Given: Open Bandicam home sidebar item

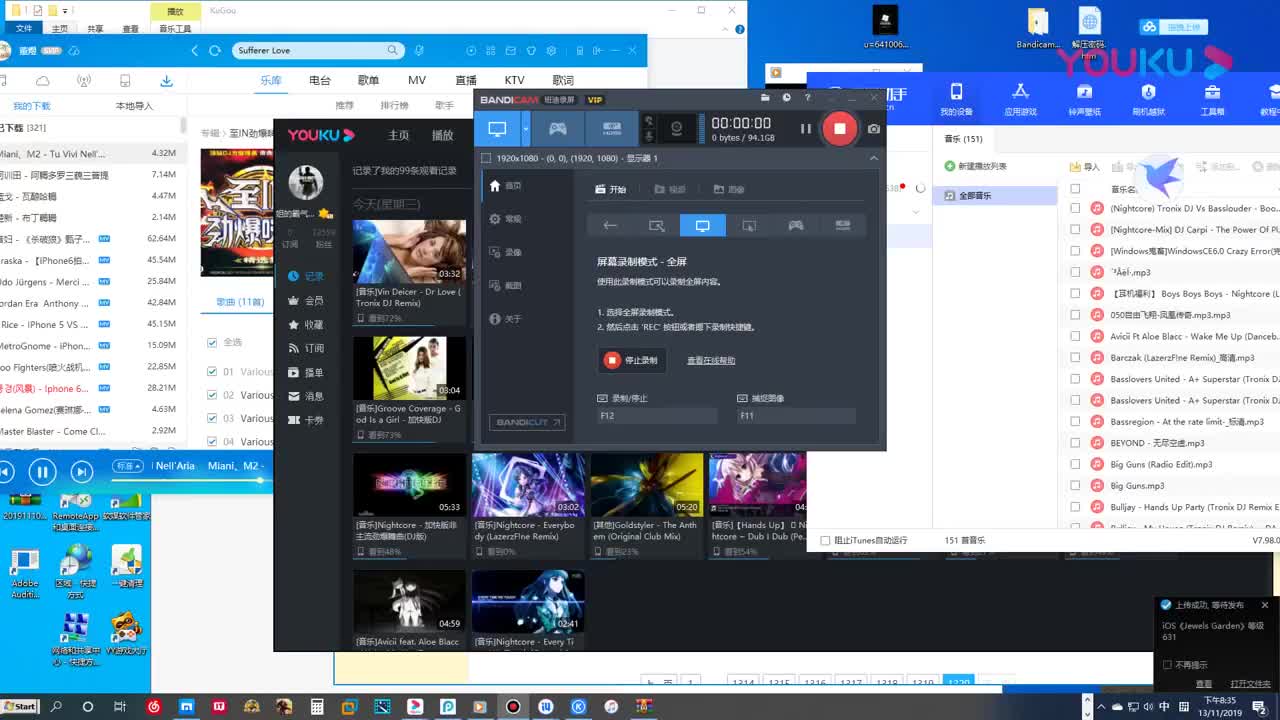Looking at the screenshot, I should pos(505,186).
